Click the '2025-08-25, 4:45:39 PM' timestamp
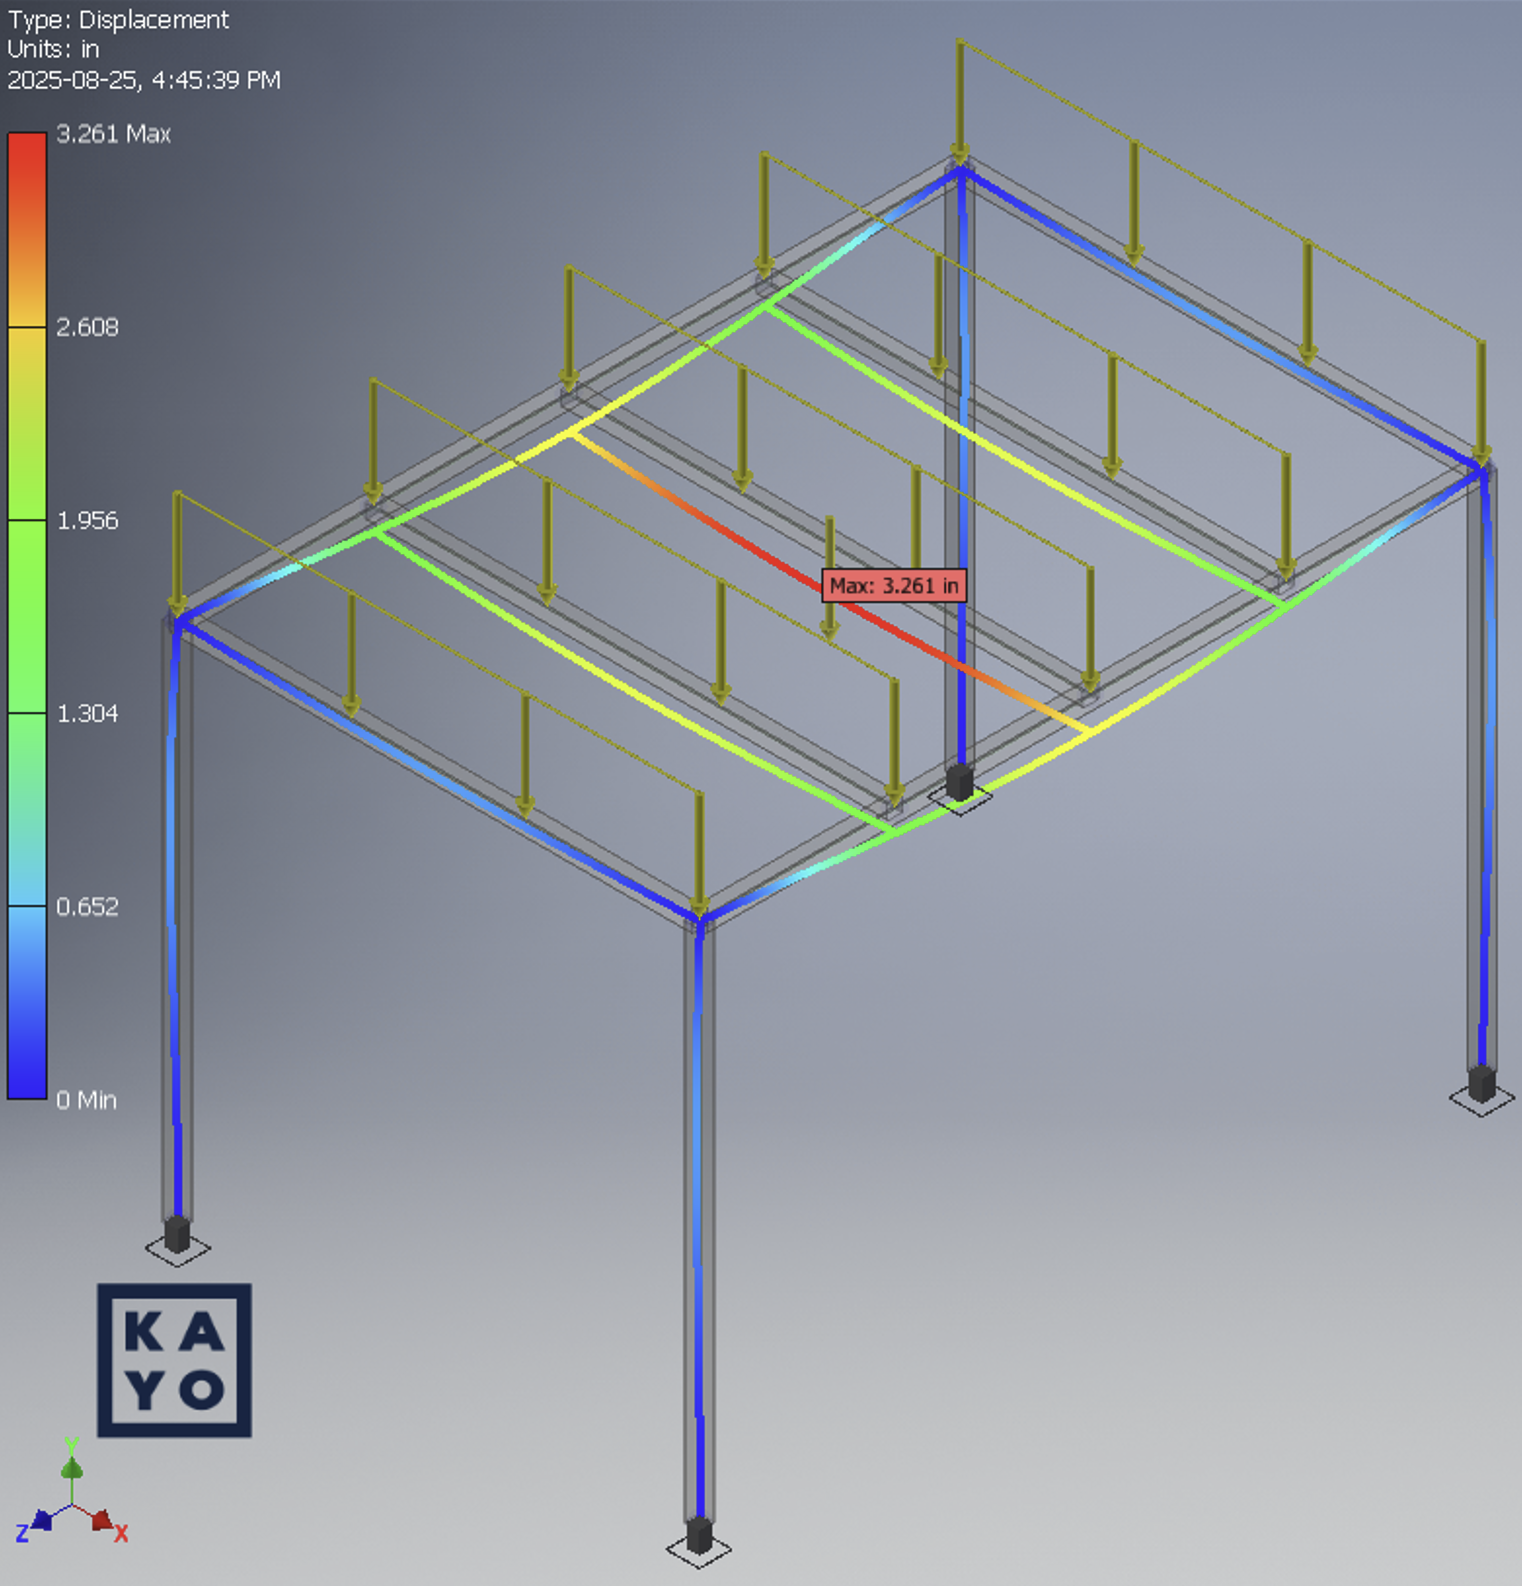1522x1586 pixels. point(144,80)
